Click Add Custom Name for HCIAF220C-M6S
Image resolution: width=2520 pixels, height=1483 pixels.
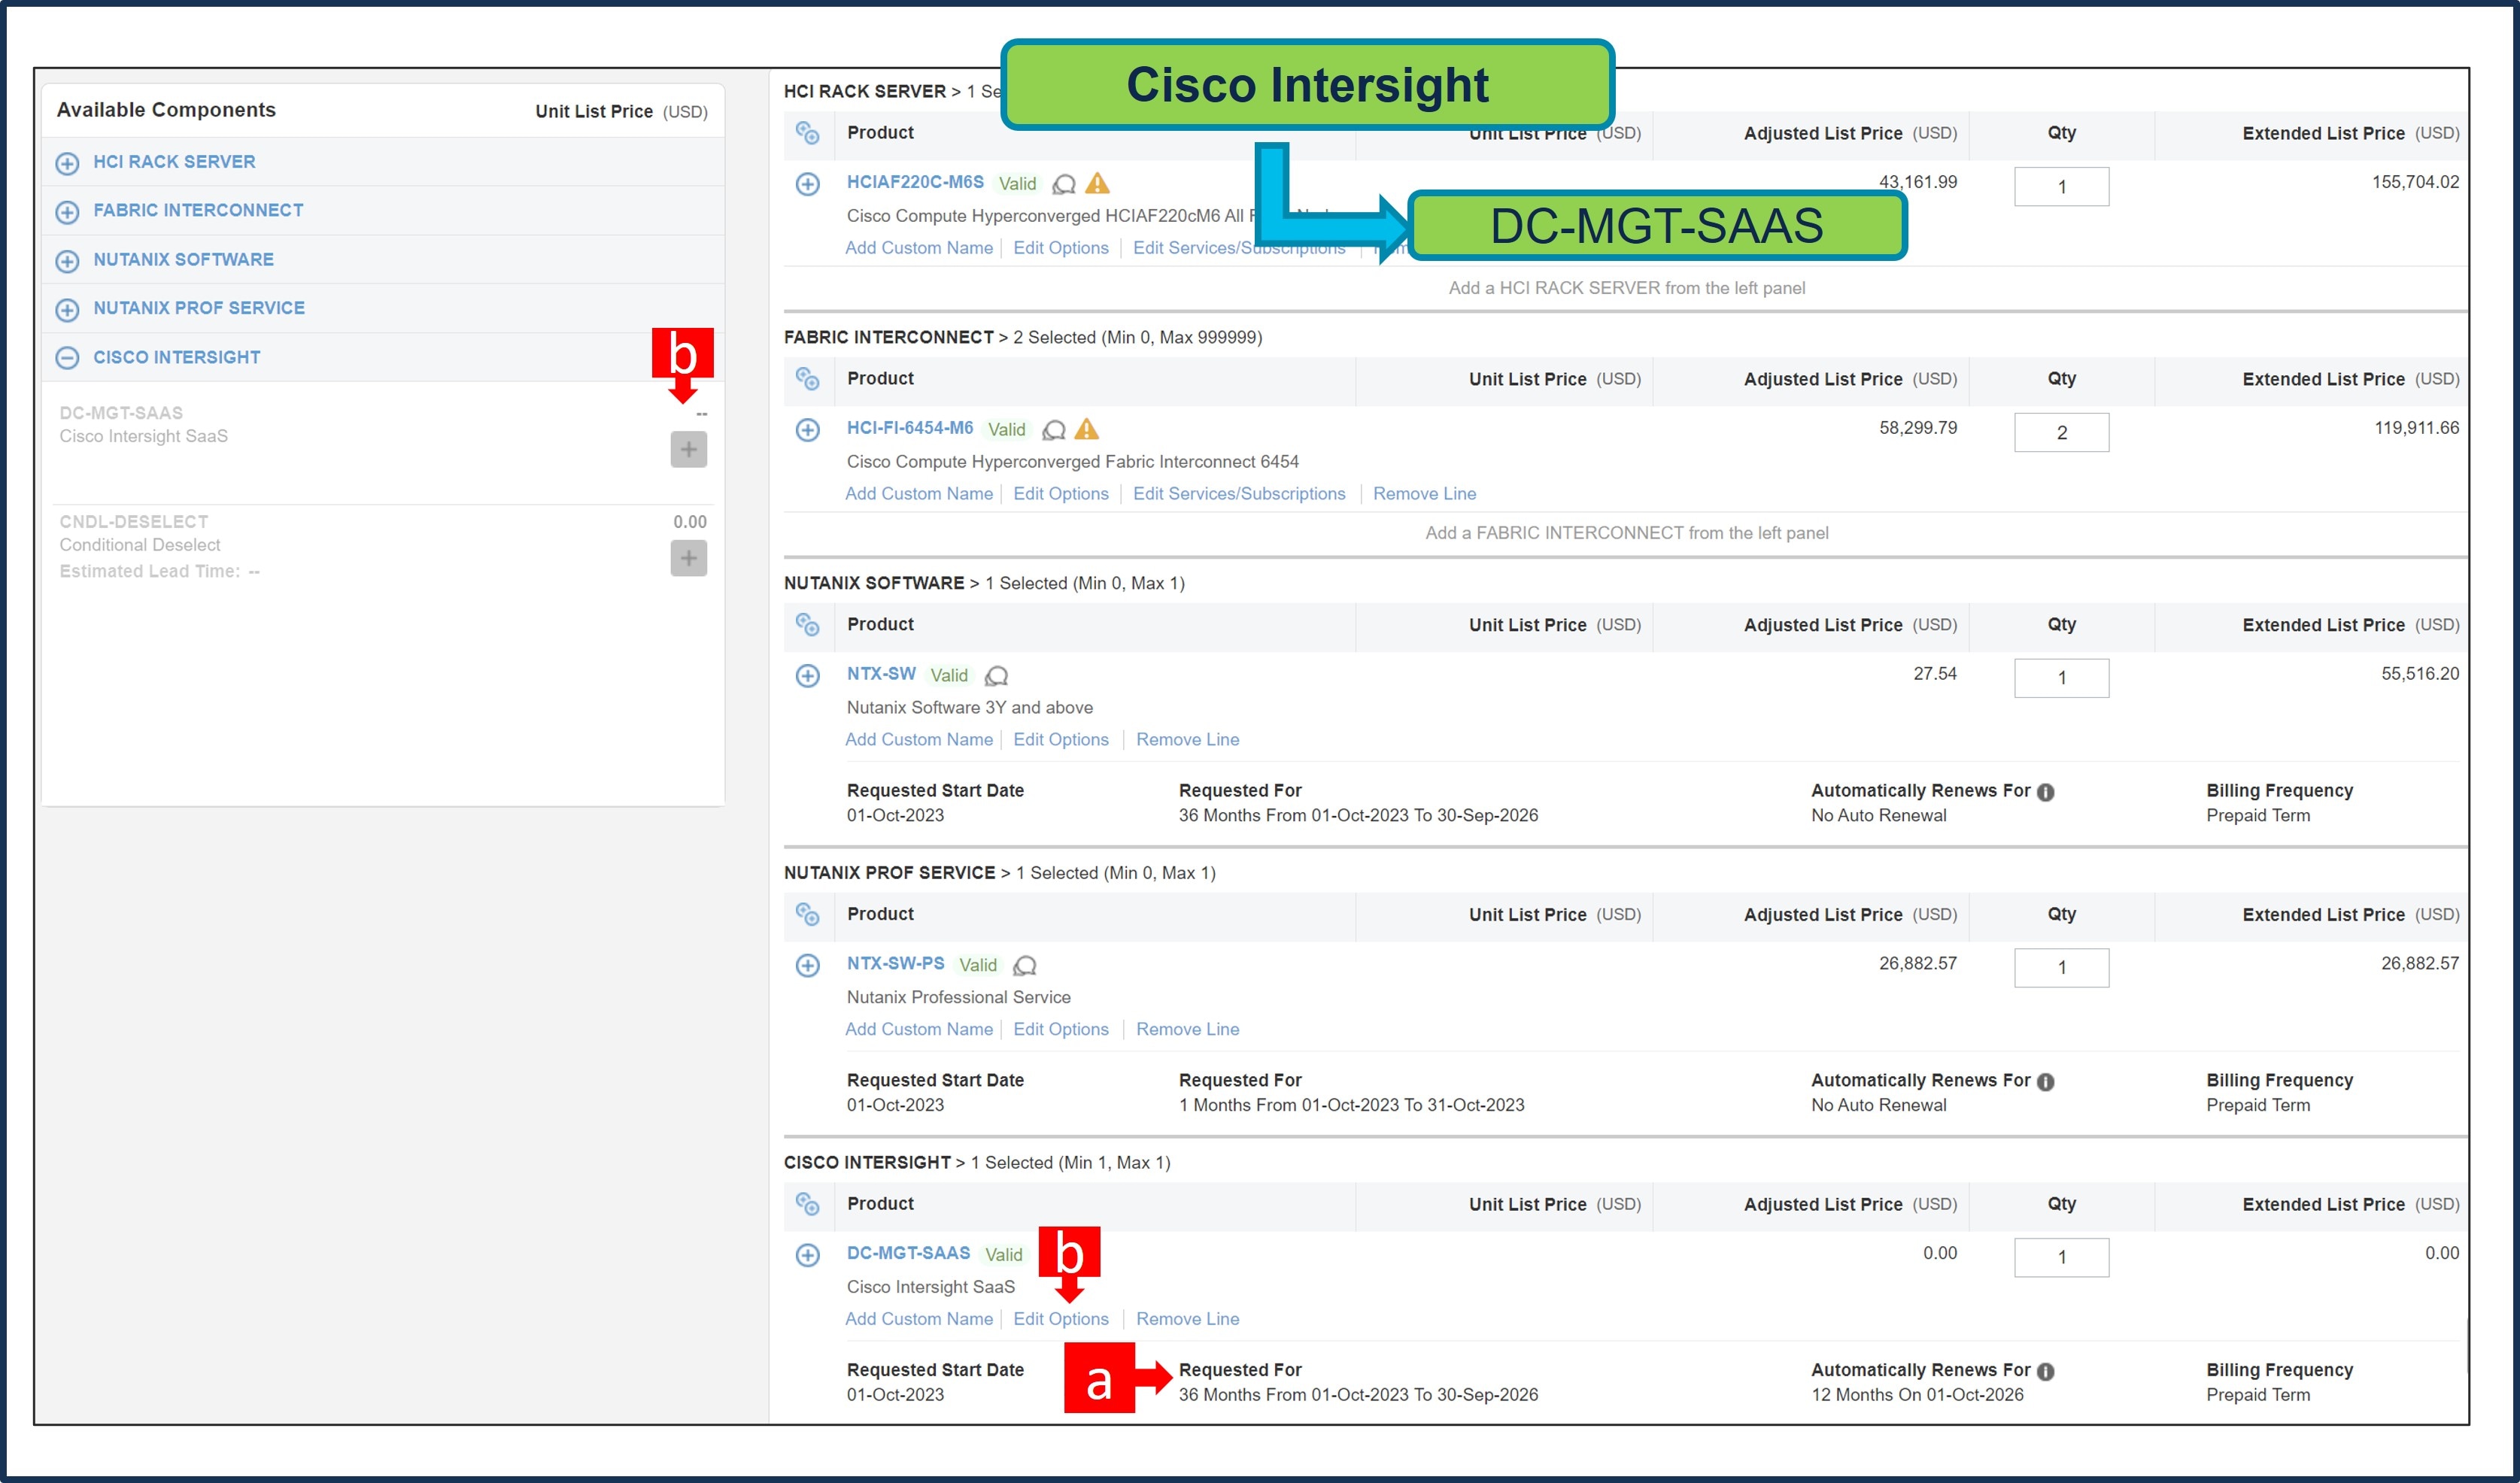coord(919,248)
